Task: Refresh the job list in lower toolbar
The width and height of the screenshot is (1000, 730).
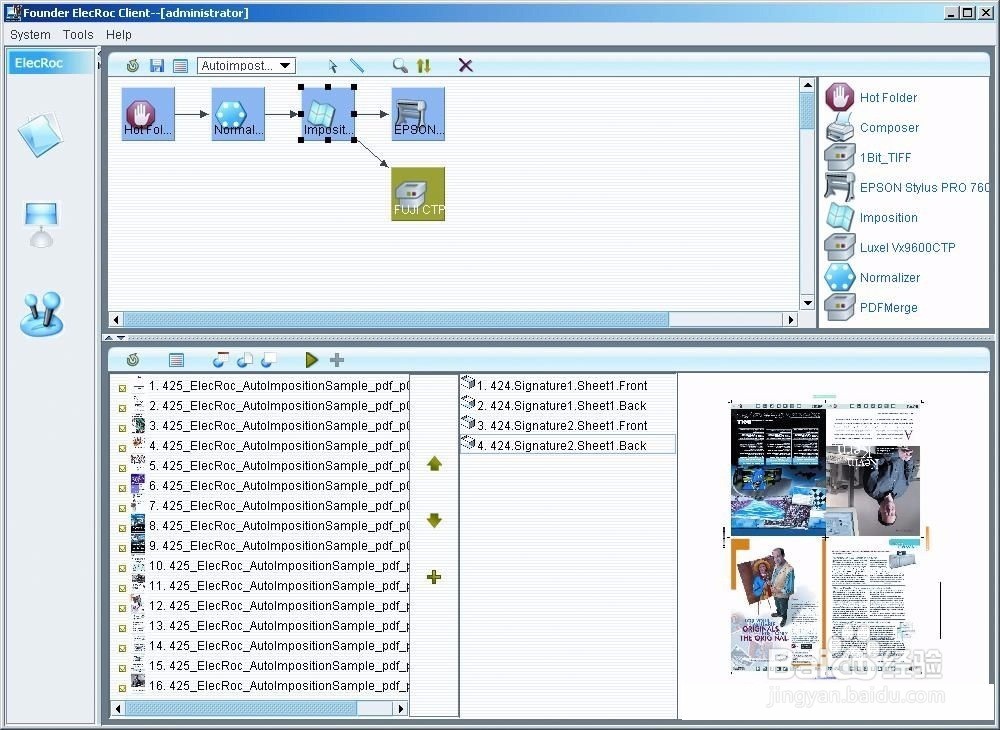Action: click(x=133, y=360)
